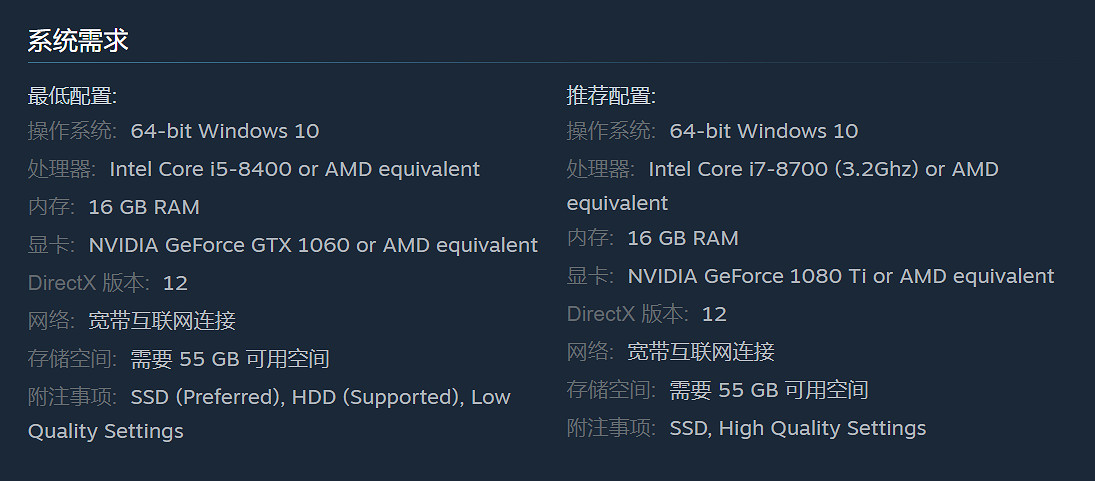
Task: Click the 最低配置 column title
Action: 72,96
